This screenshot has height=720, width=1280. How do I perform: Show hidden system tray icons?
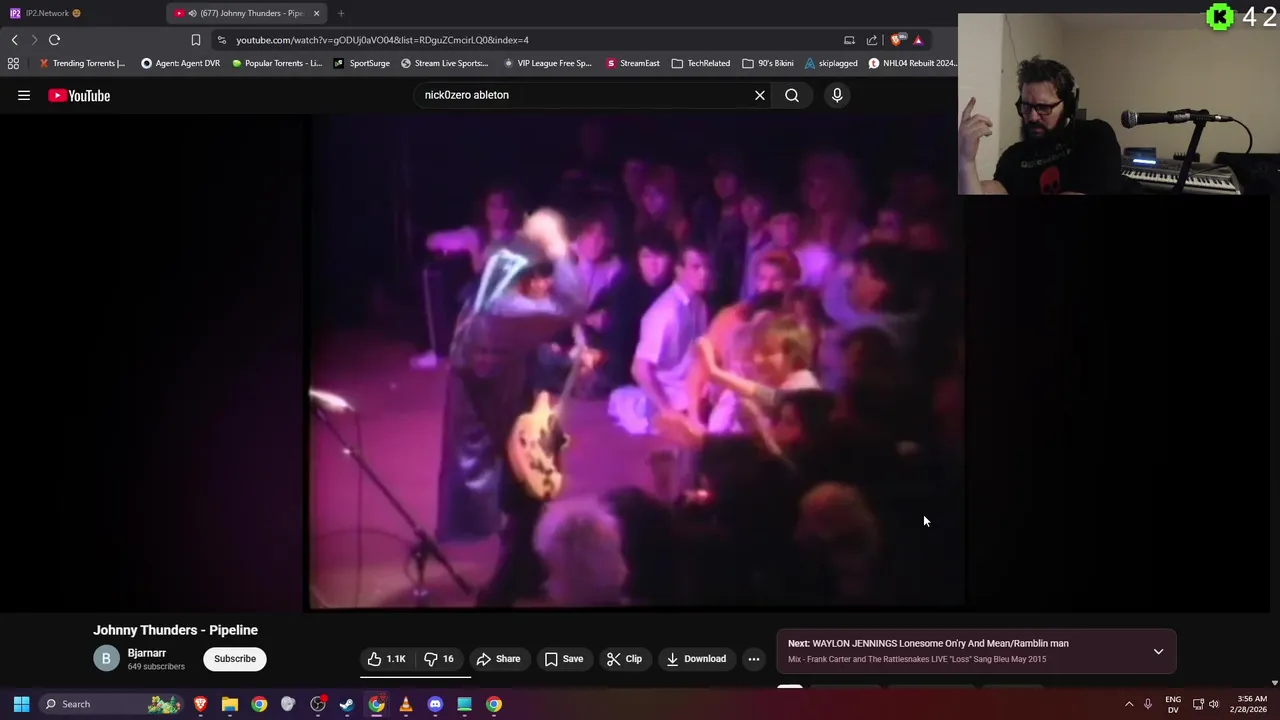(x=1129, y=704)
